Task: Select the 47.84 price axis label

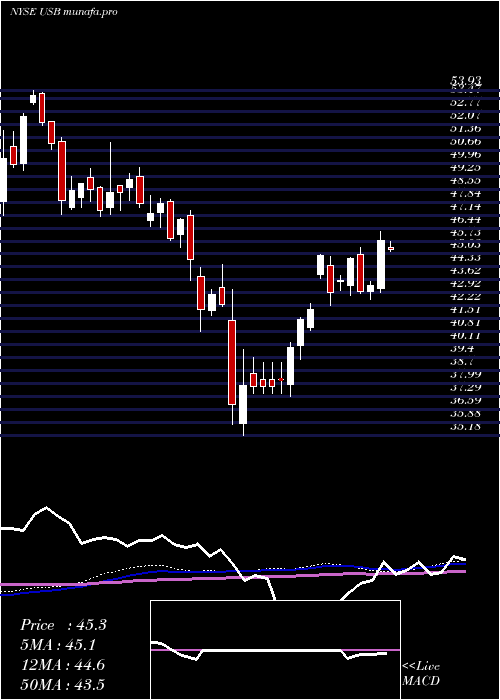Action: (466, 194)
